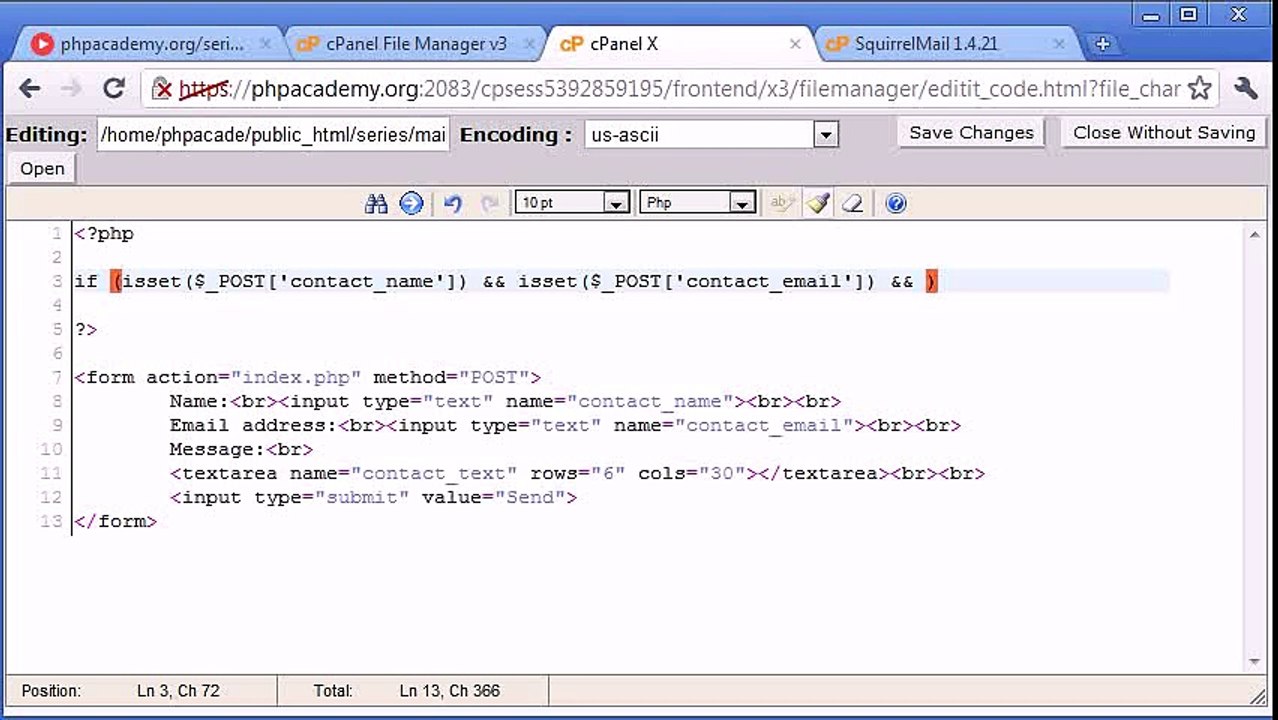Toggle word wrap (ab icon)

(781, 203)
